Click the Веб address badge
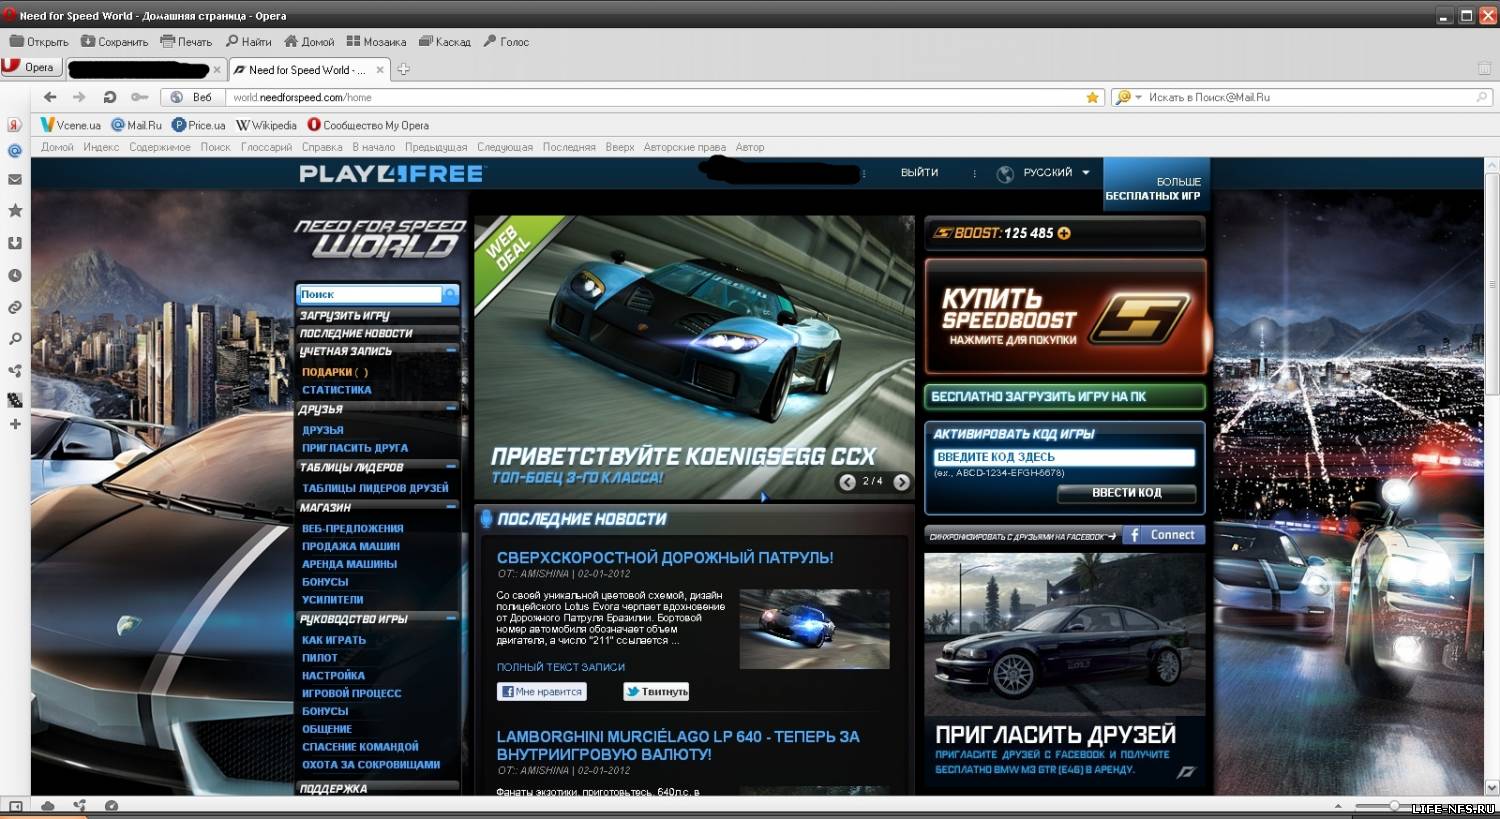1500x819 pixels. [x=191, y=97]
